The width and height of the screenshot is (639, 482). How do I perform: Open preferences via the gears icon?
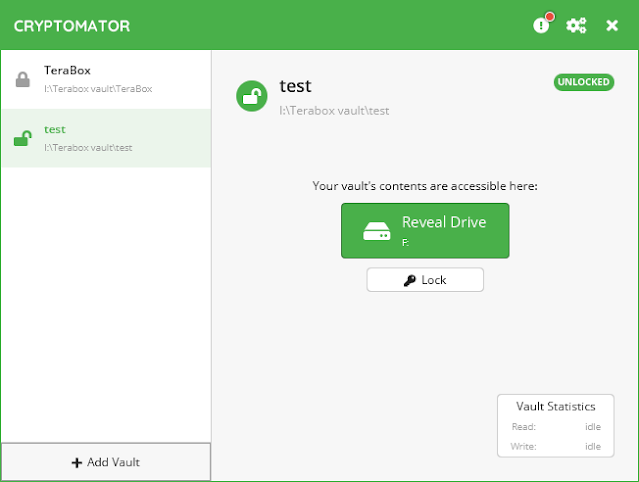pos(576,26)
